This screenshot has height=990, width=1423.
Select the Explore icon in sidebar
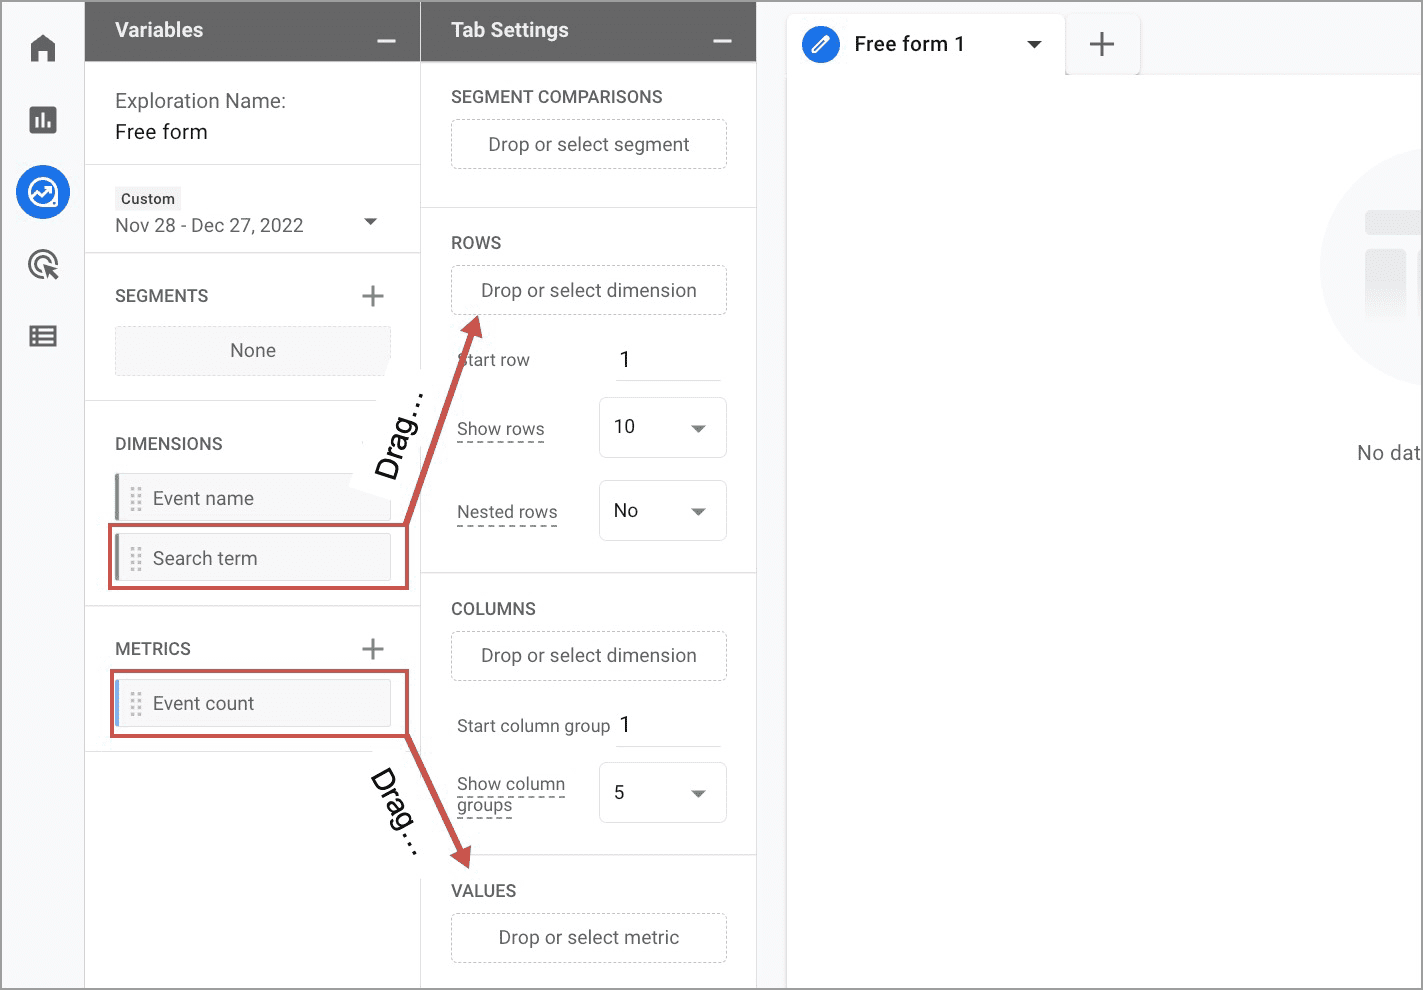43,192
